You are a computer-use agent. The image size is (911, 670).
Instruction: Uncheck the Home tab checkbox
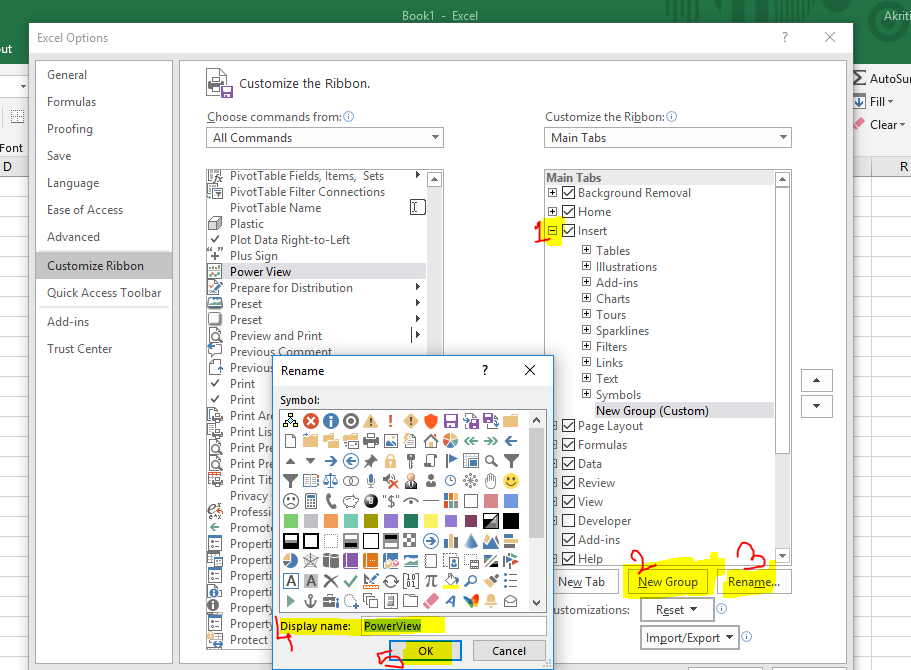(569, 212)
